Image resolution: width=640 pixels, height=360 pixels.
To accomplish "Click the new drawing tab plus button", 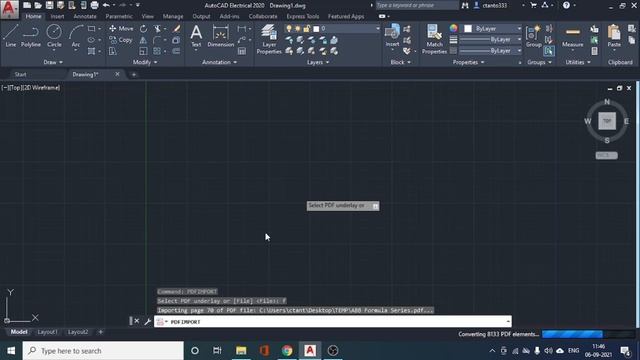I will 133,75.
